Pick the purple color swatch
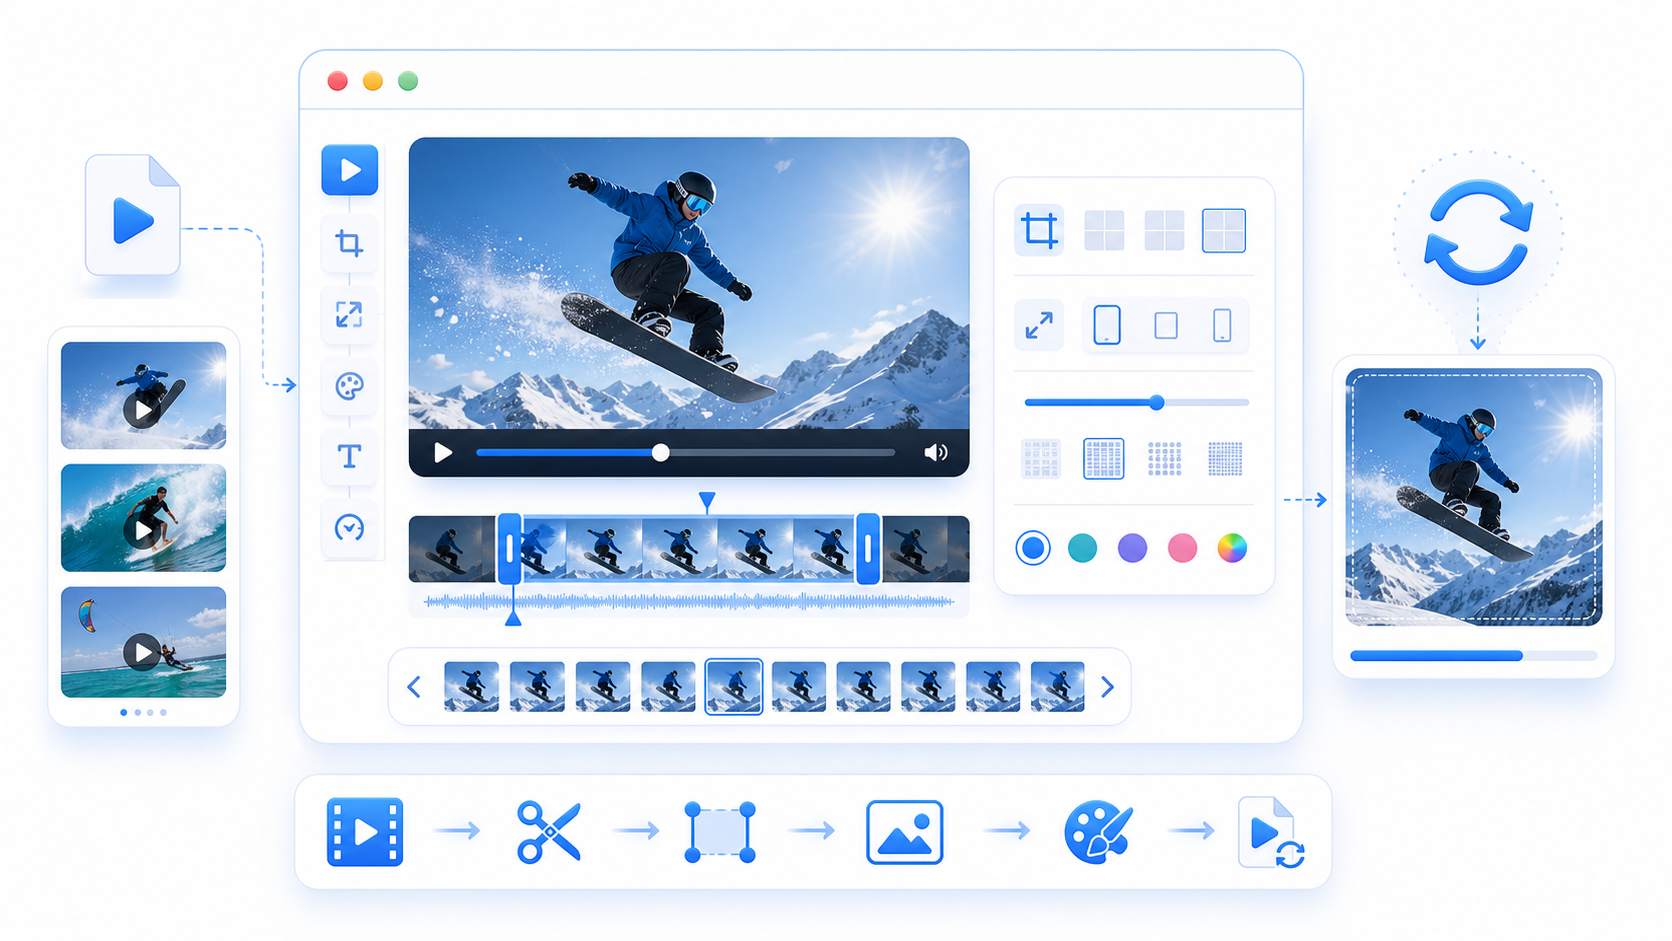Viewport: 1672px width, 941px height. [x=1133, y=548]
